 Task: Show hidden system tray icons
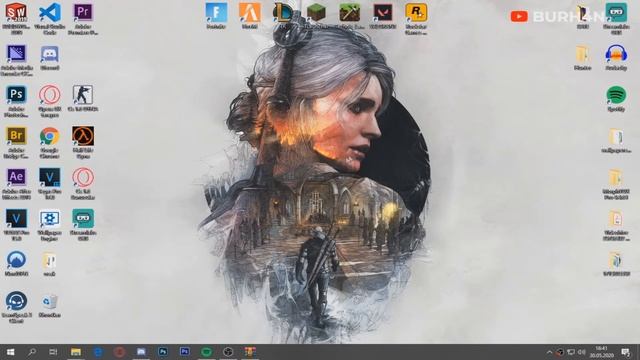pos(549,352)
